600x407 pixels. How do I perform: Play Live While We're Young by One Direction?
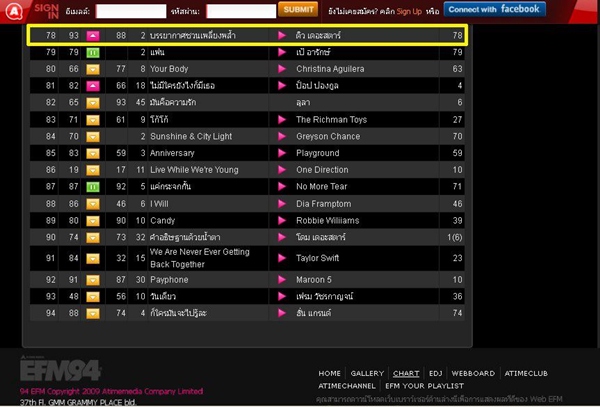pos(282,170)
